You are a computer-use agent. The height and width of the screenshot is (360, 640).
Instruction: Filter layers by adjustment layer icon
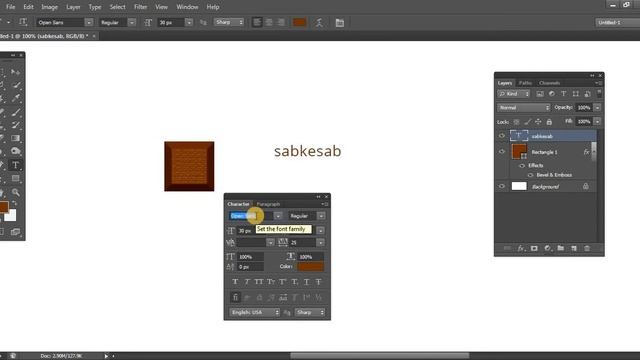(551, 94)
